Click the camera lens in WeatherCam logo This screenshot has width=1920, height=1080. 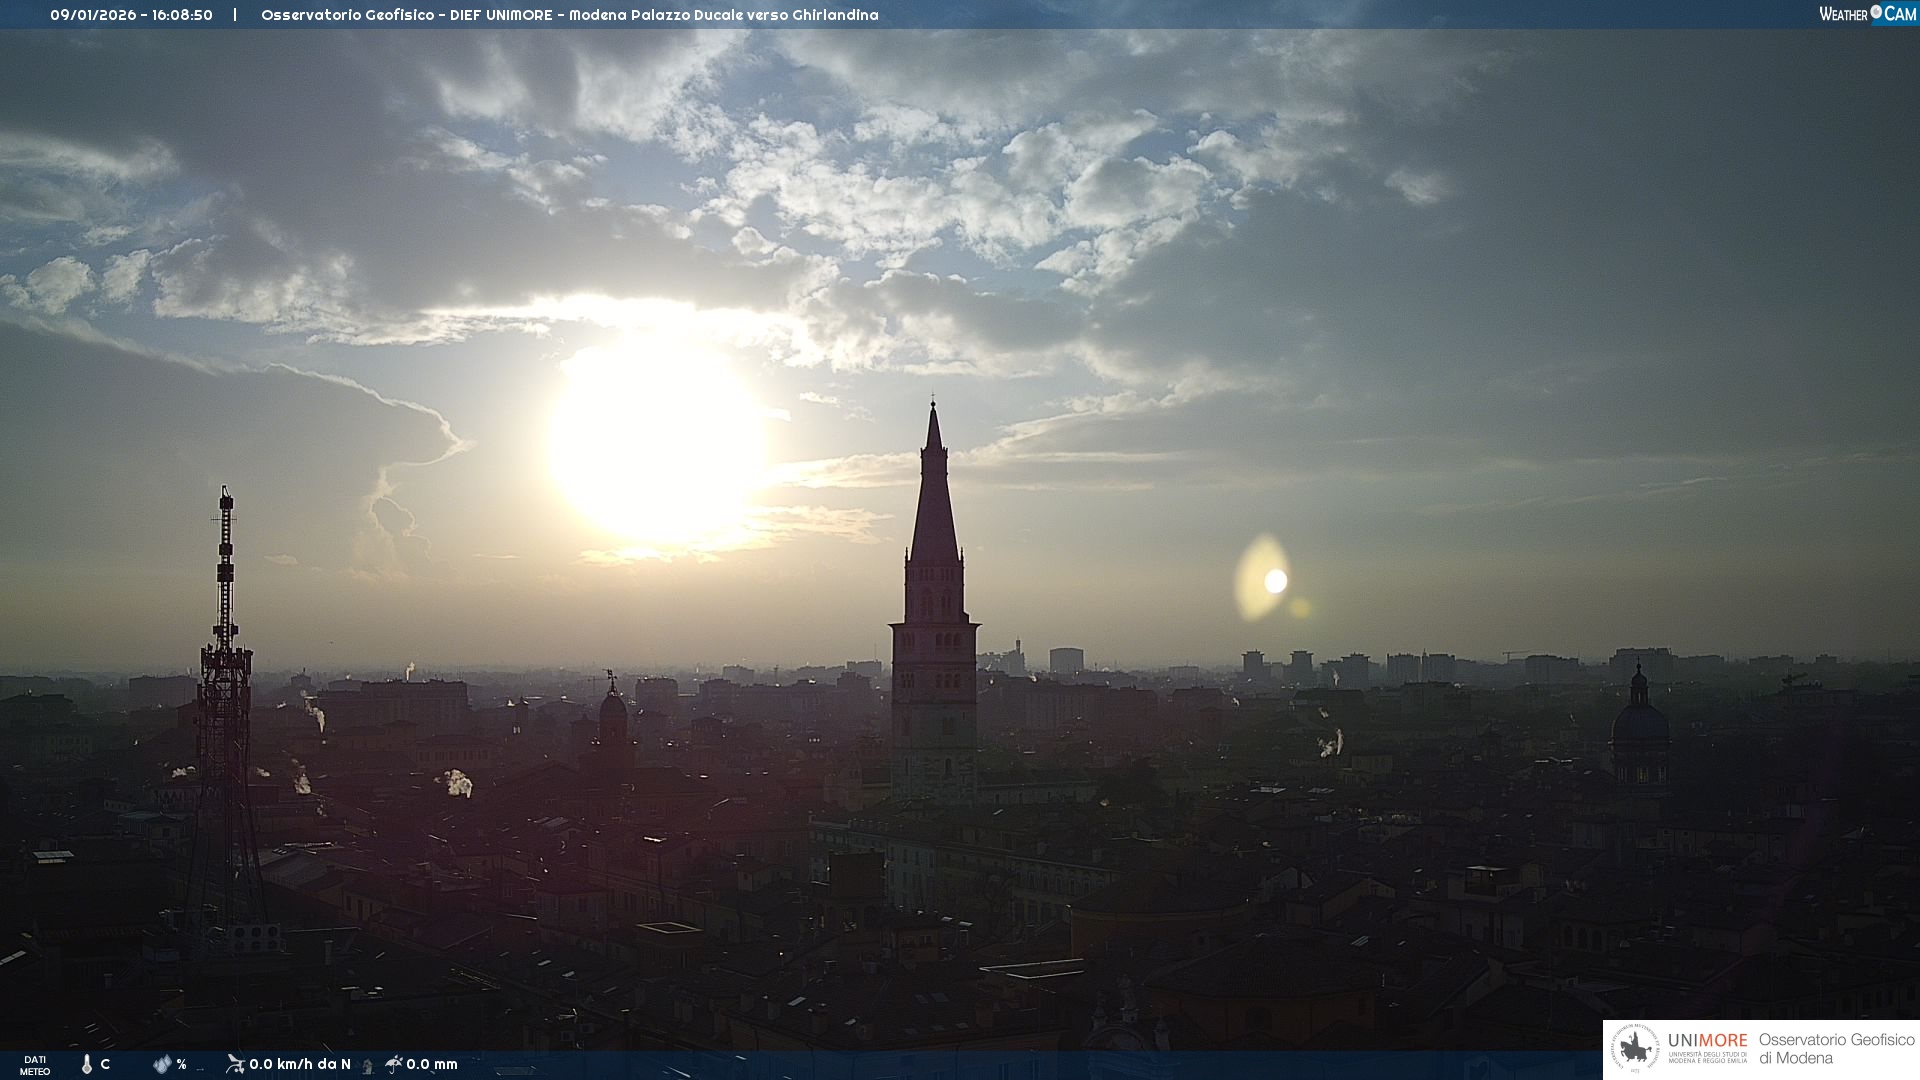[x=1876, y=13]
